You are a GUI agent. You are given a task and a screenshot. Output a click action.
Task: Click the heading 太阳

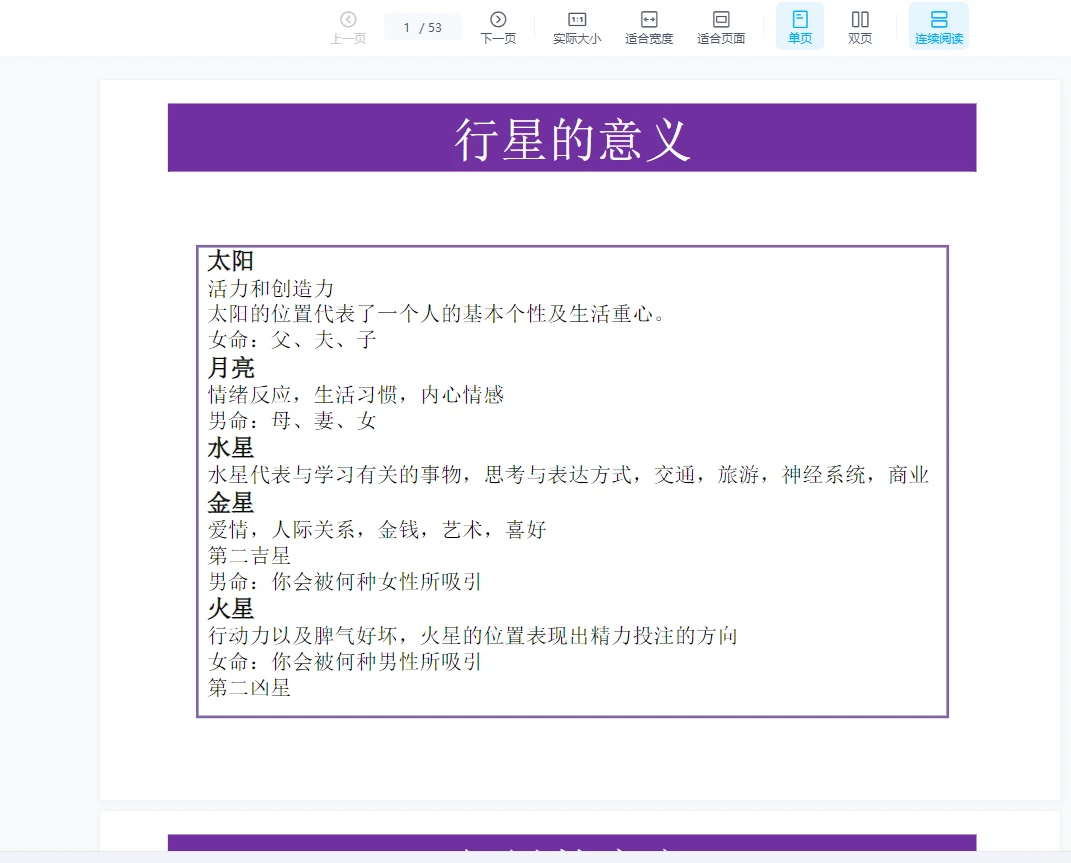click(231, 260)
